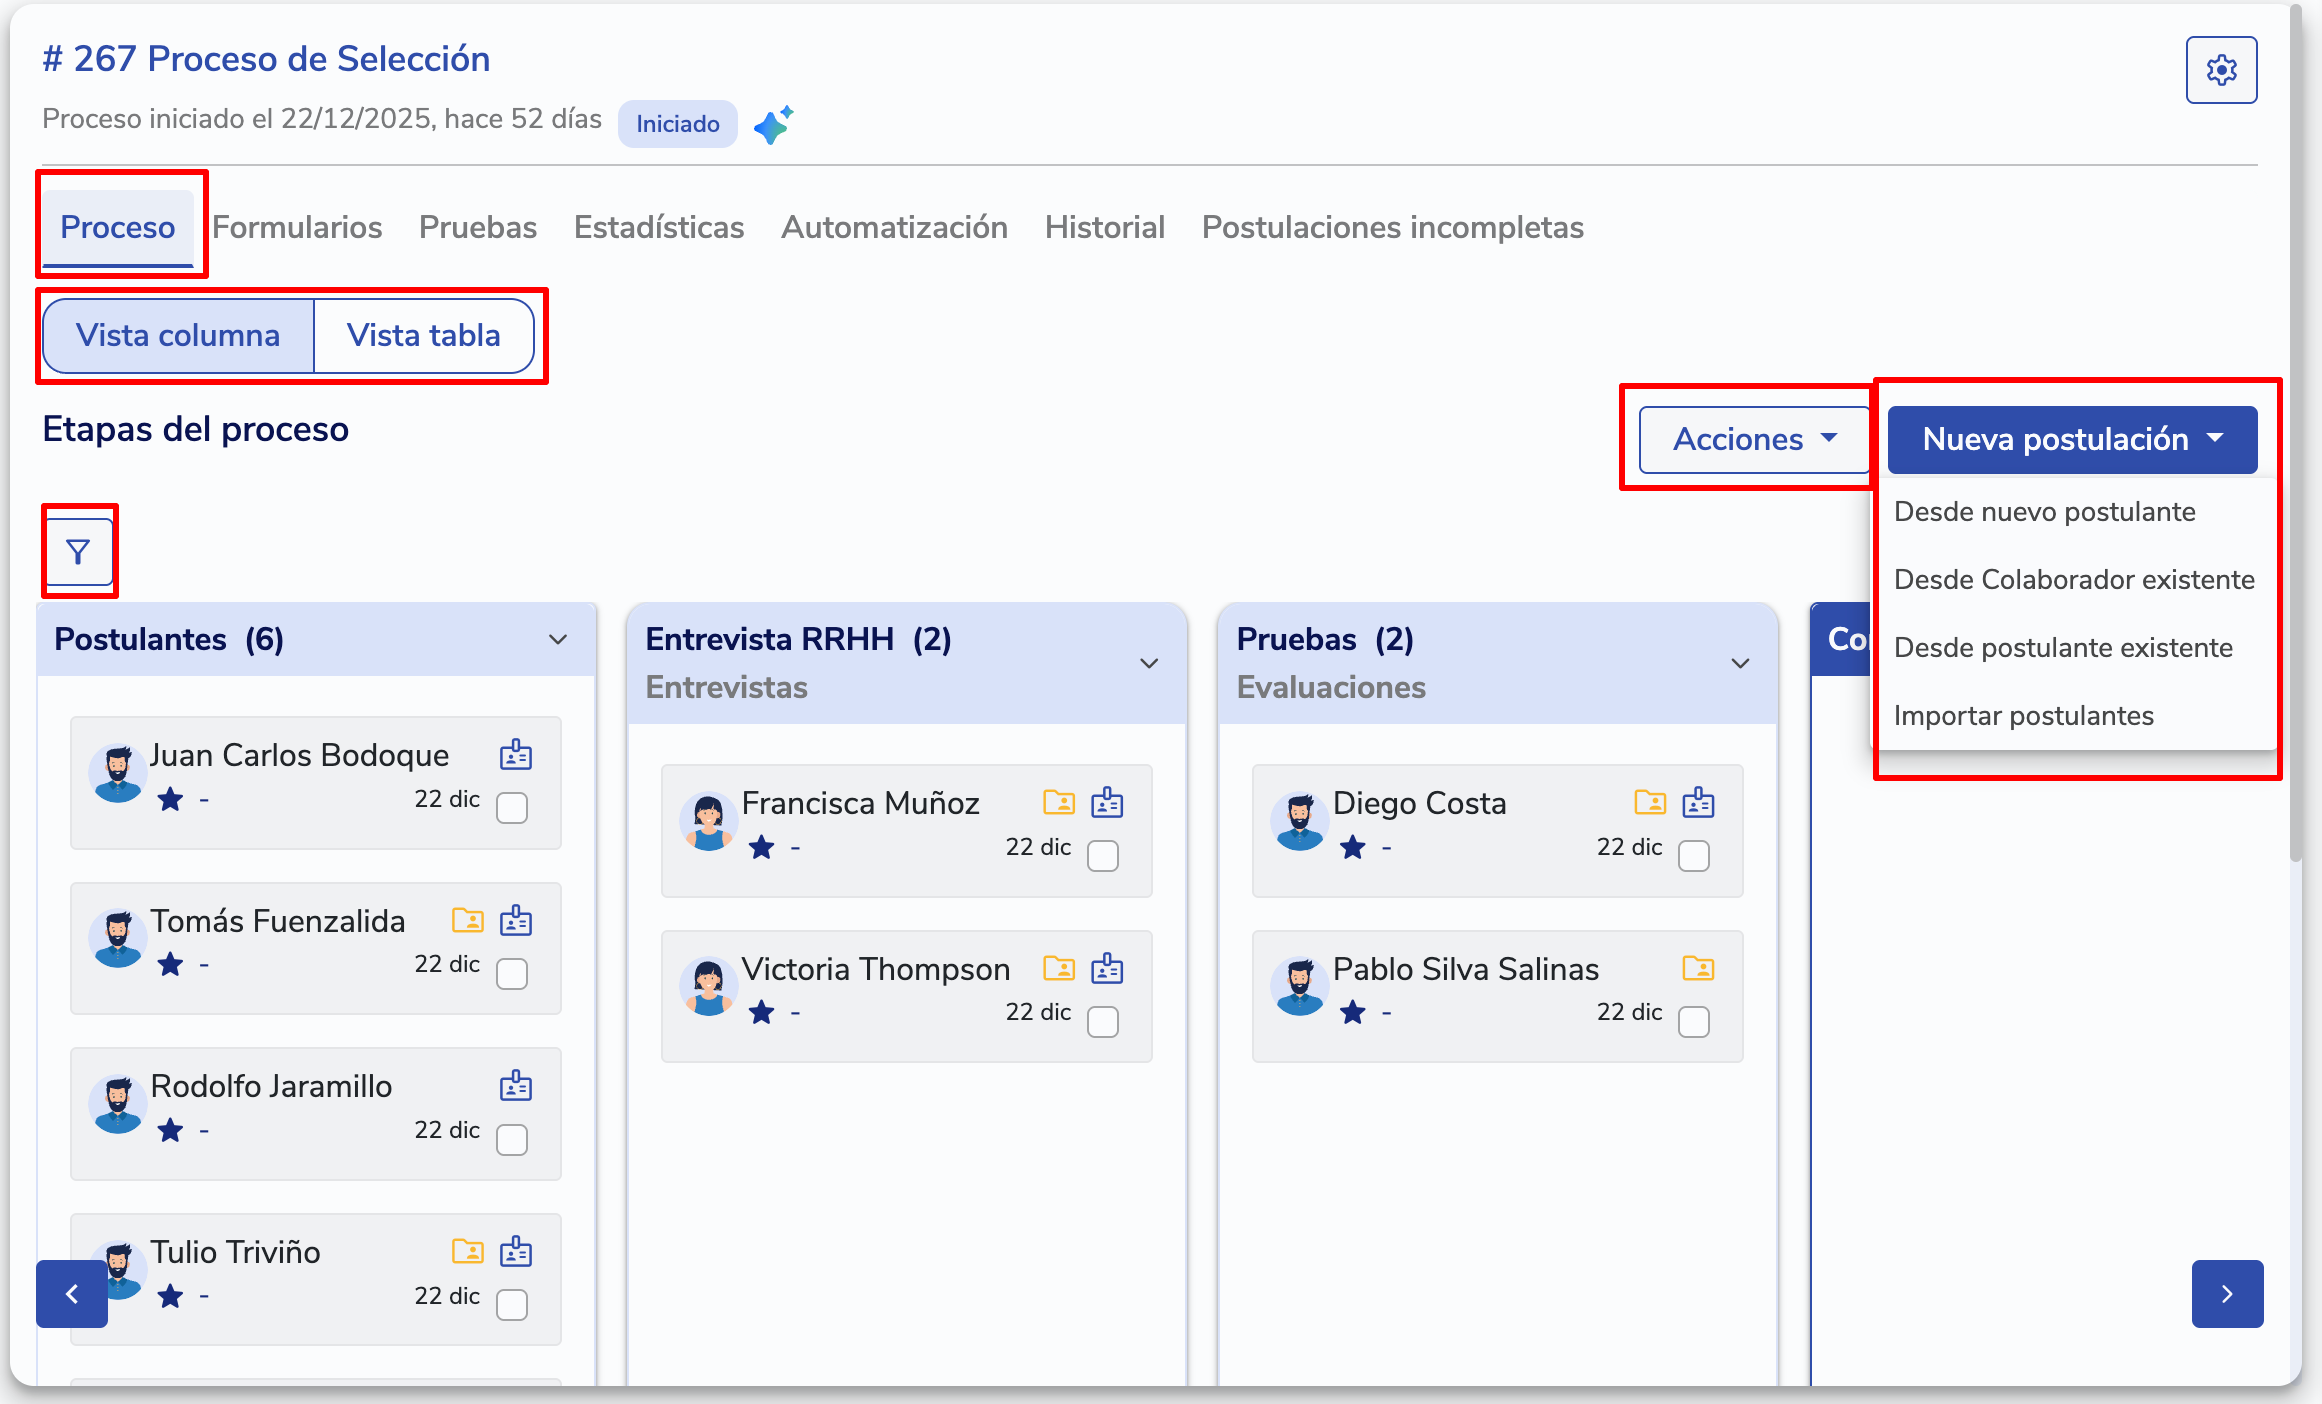Screen dimensions: 2322x1404
Task: Click Diego Costa's star rating icon
Action: pos(1353,848)
